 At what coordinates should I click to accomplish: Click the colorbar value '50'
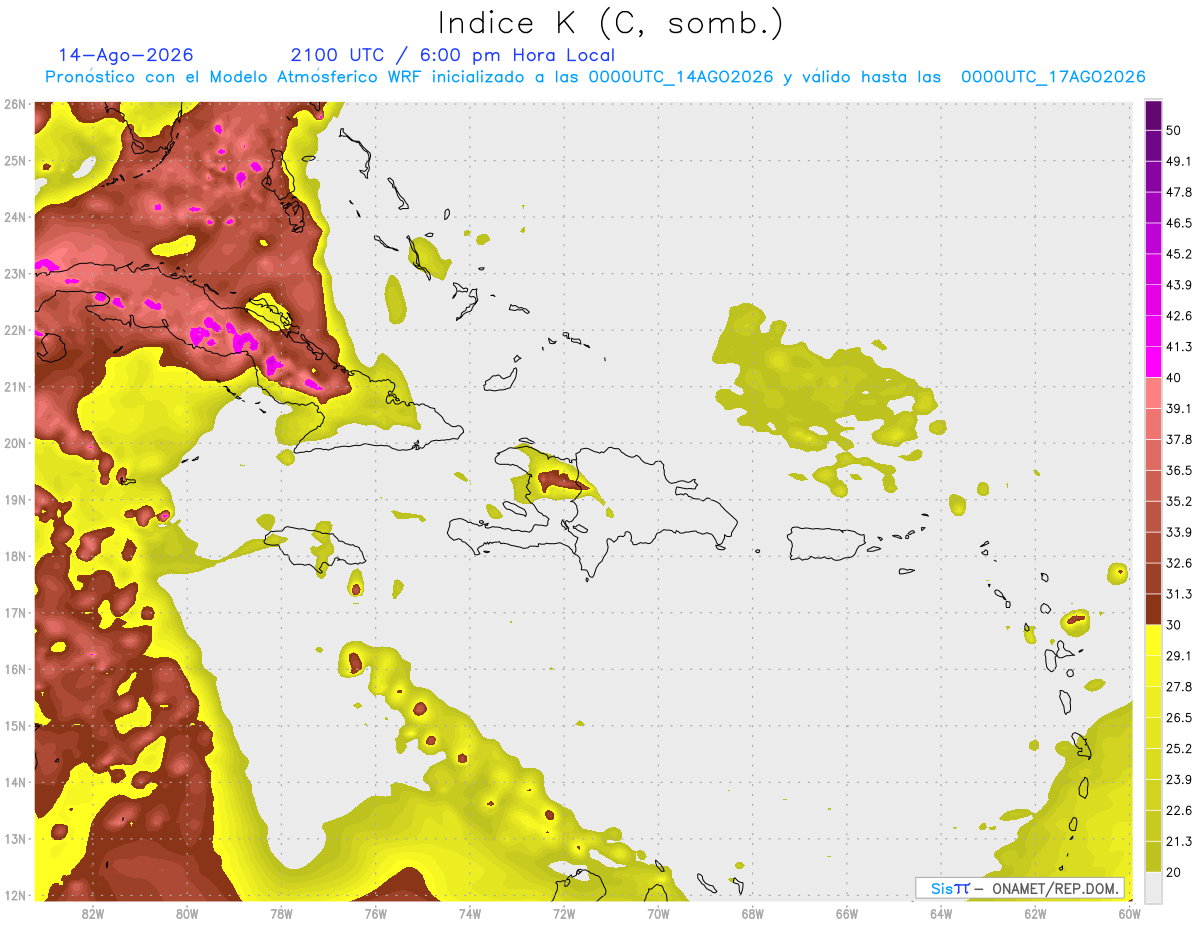pos(1174,130)
